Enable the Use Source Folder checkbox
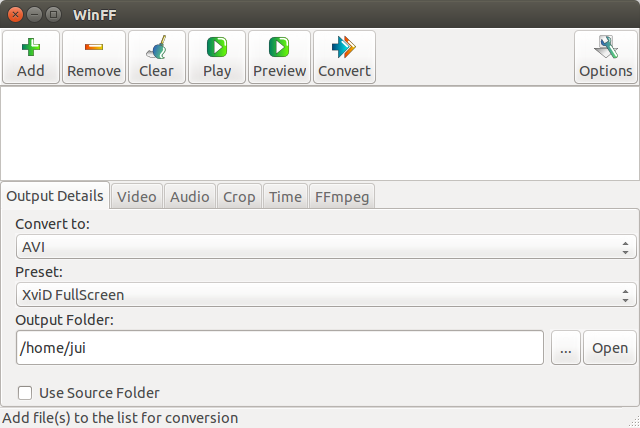 26,393
